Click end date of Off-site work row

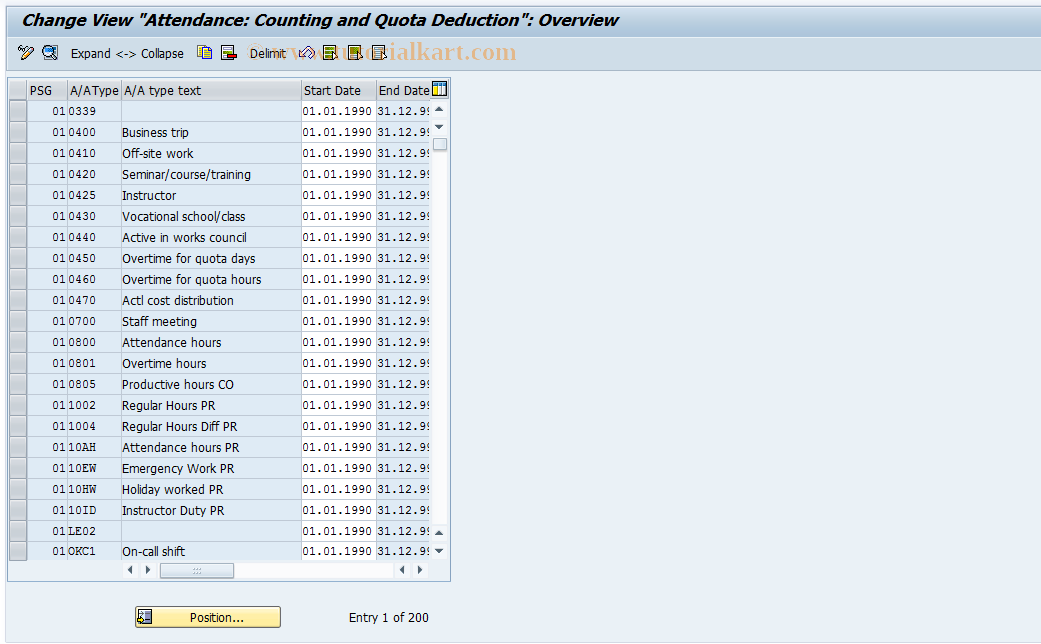coord(404,153)
